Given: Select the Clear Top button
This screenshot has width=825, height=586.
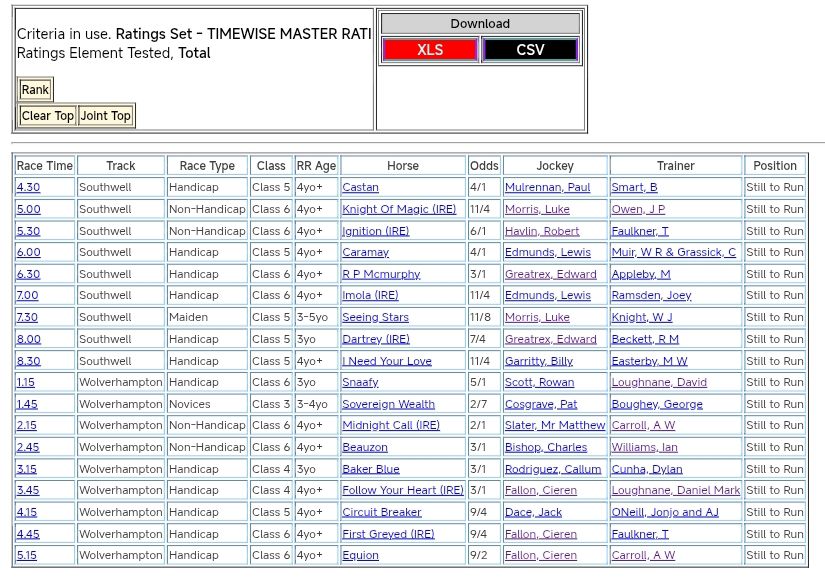Looking at the screenshot, I should coord(48,116).
